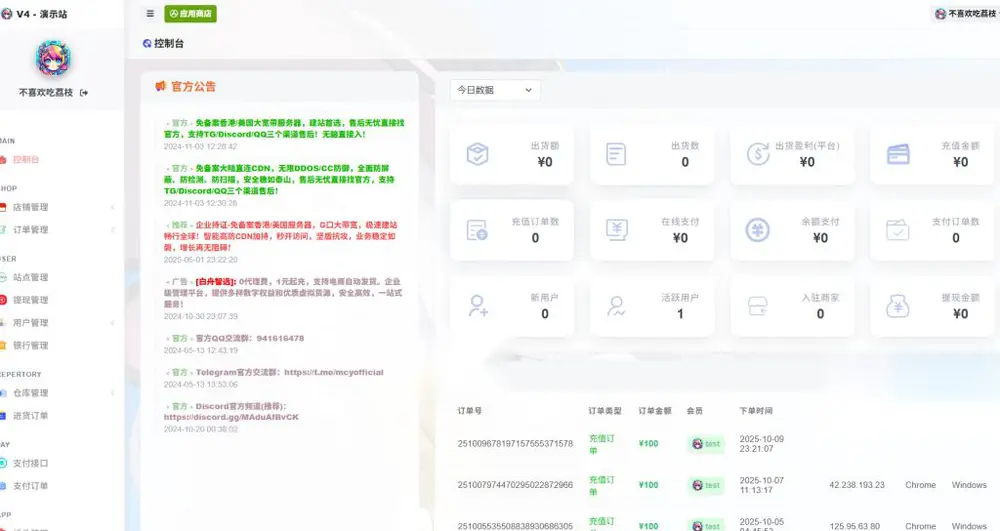Click test member badge on 2025-10-07 order
Viewport: 1000px width, 531px height.
(x=706, y=485)
